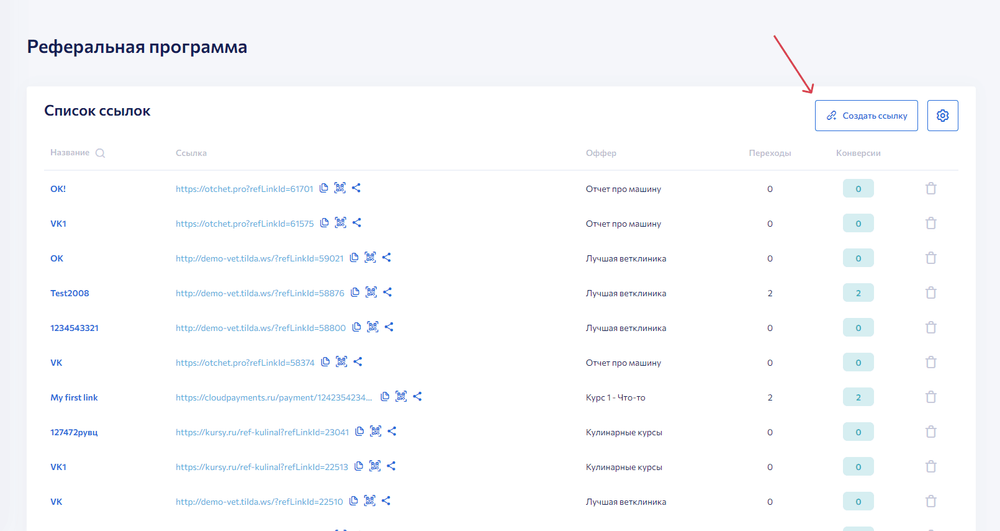Open the My first link entry
The width and height of the screenshot is (1000, 531).
click(x=74, y=397)
